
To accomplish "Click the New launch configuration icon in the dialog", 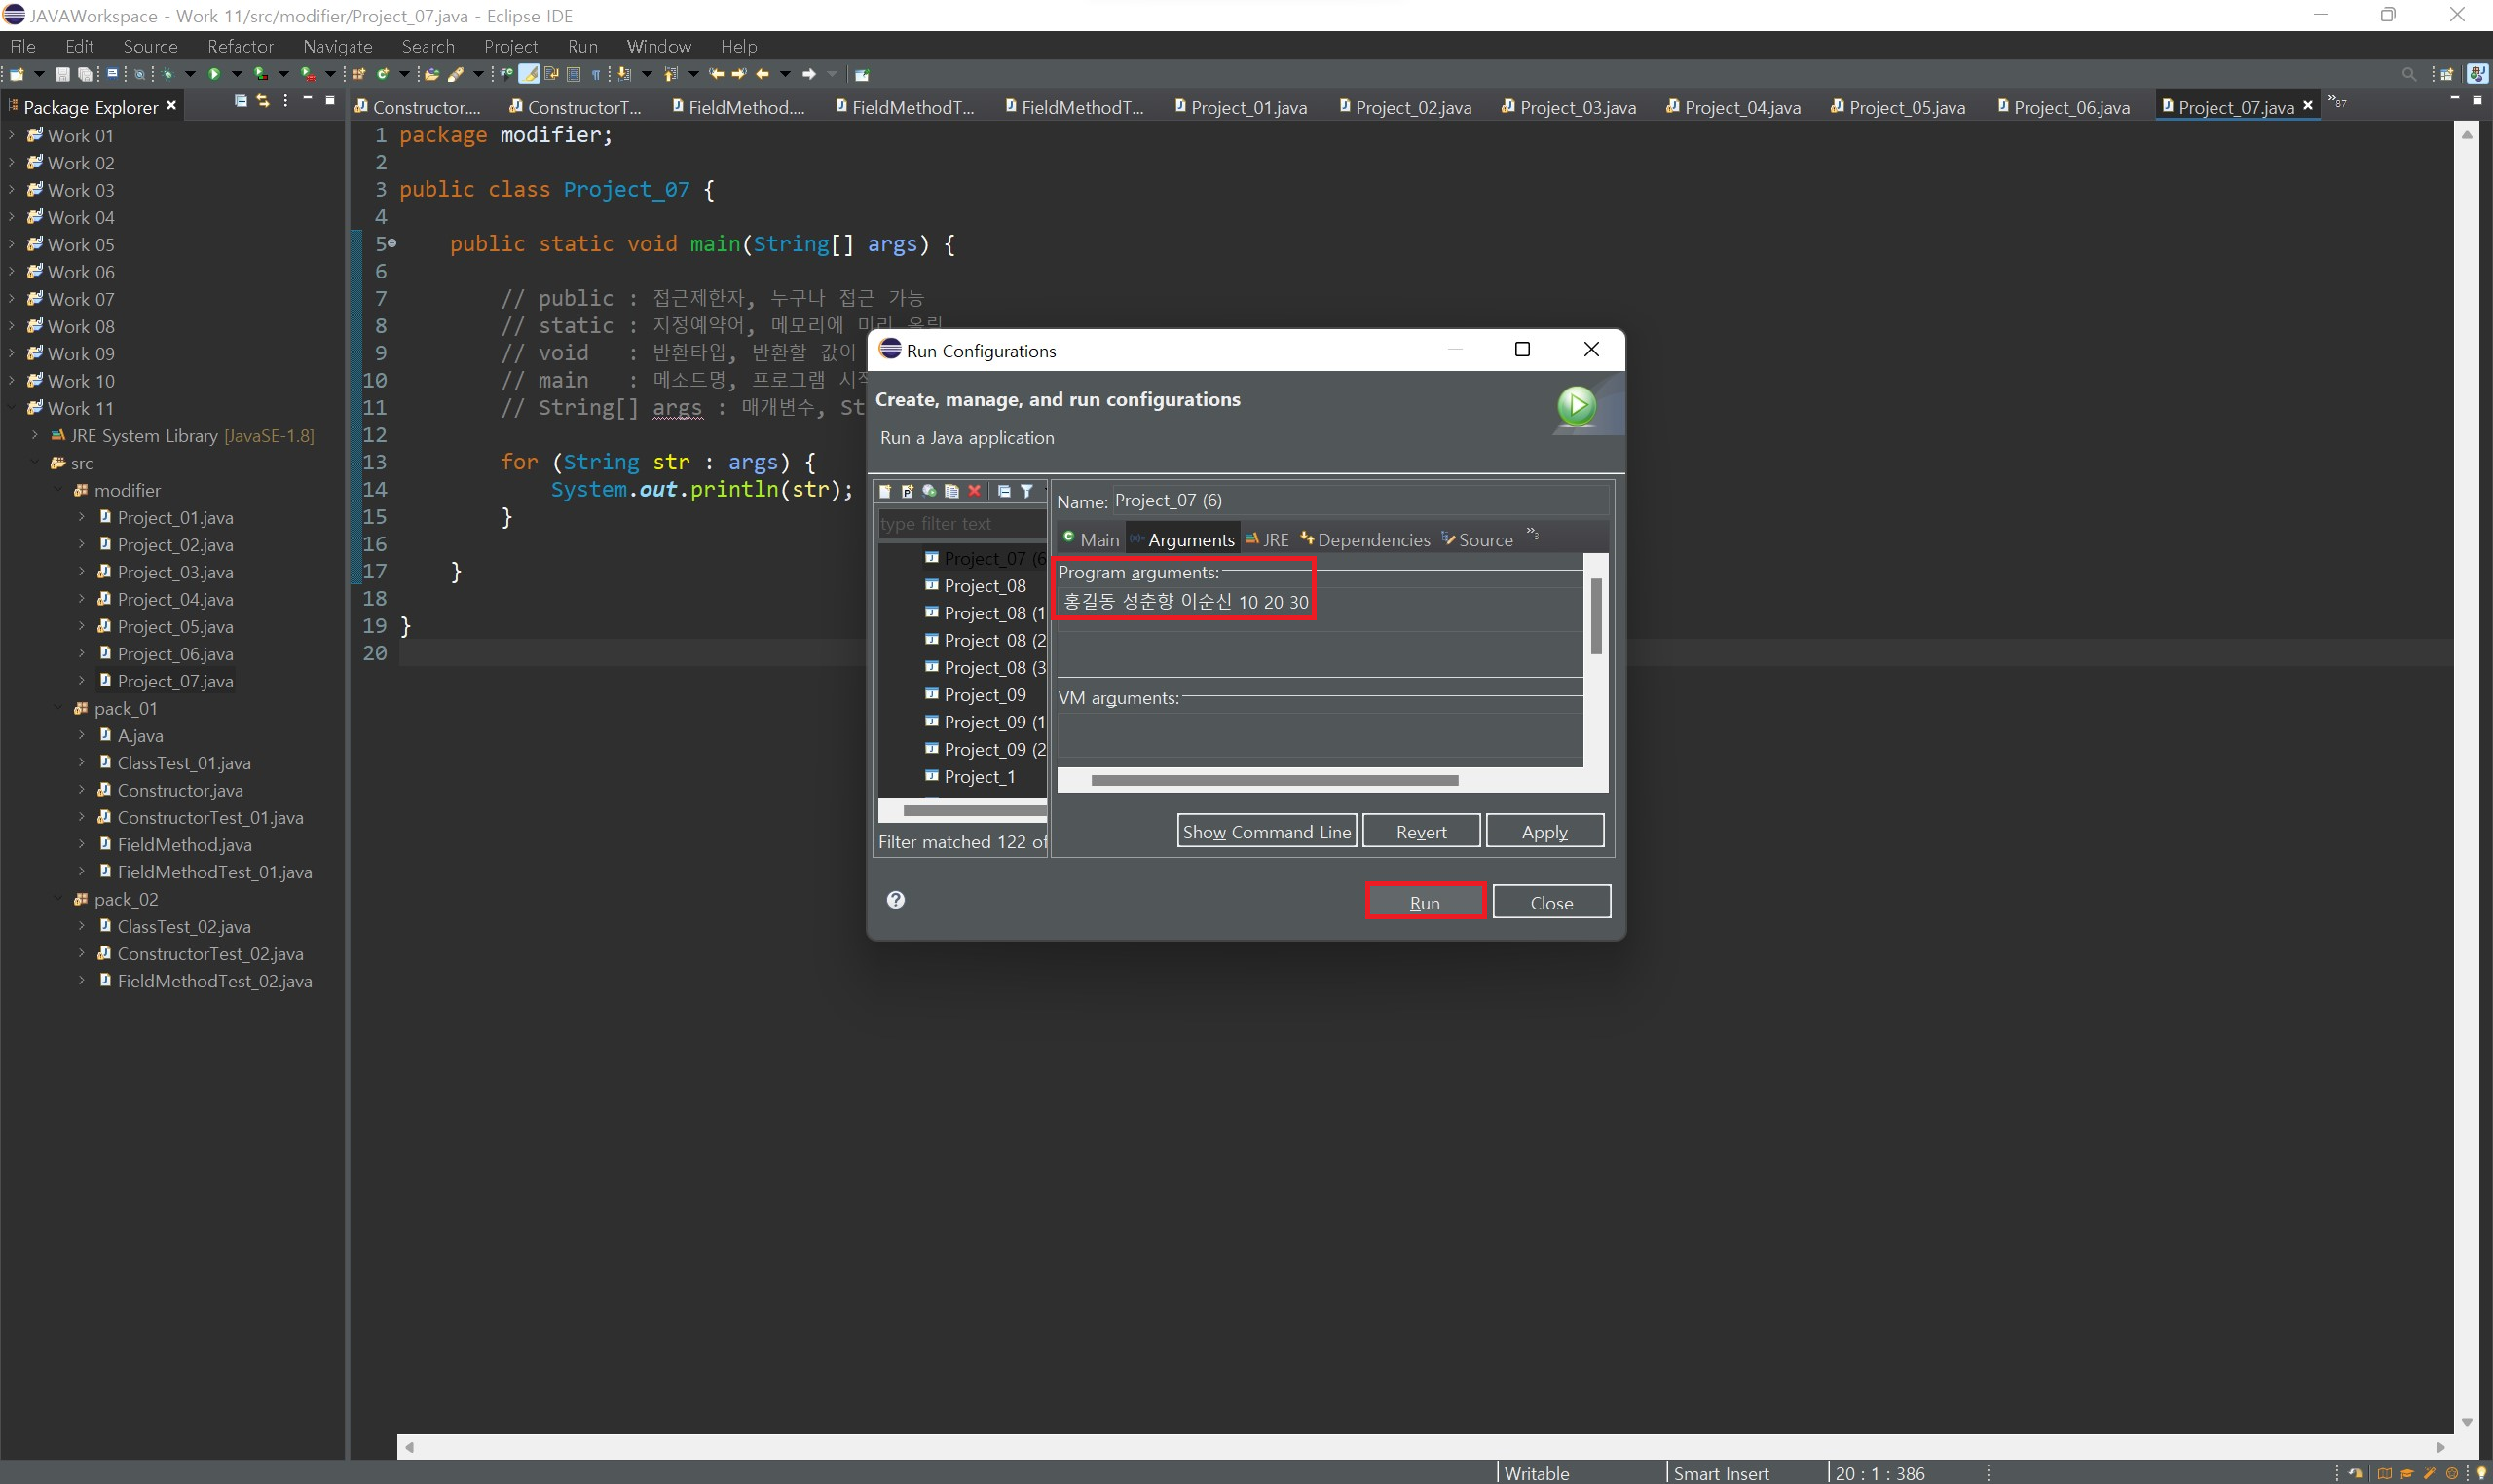I will pyautogui.click(x=885, y=491).
